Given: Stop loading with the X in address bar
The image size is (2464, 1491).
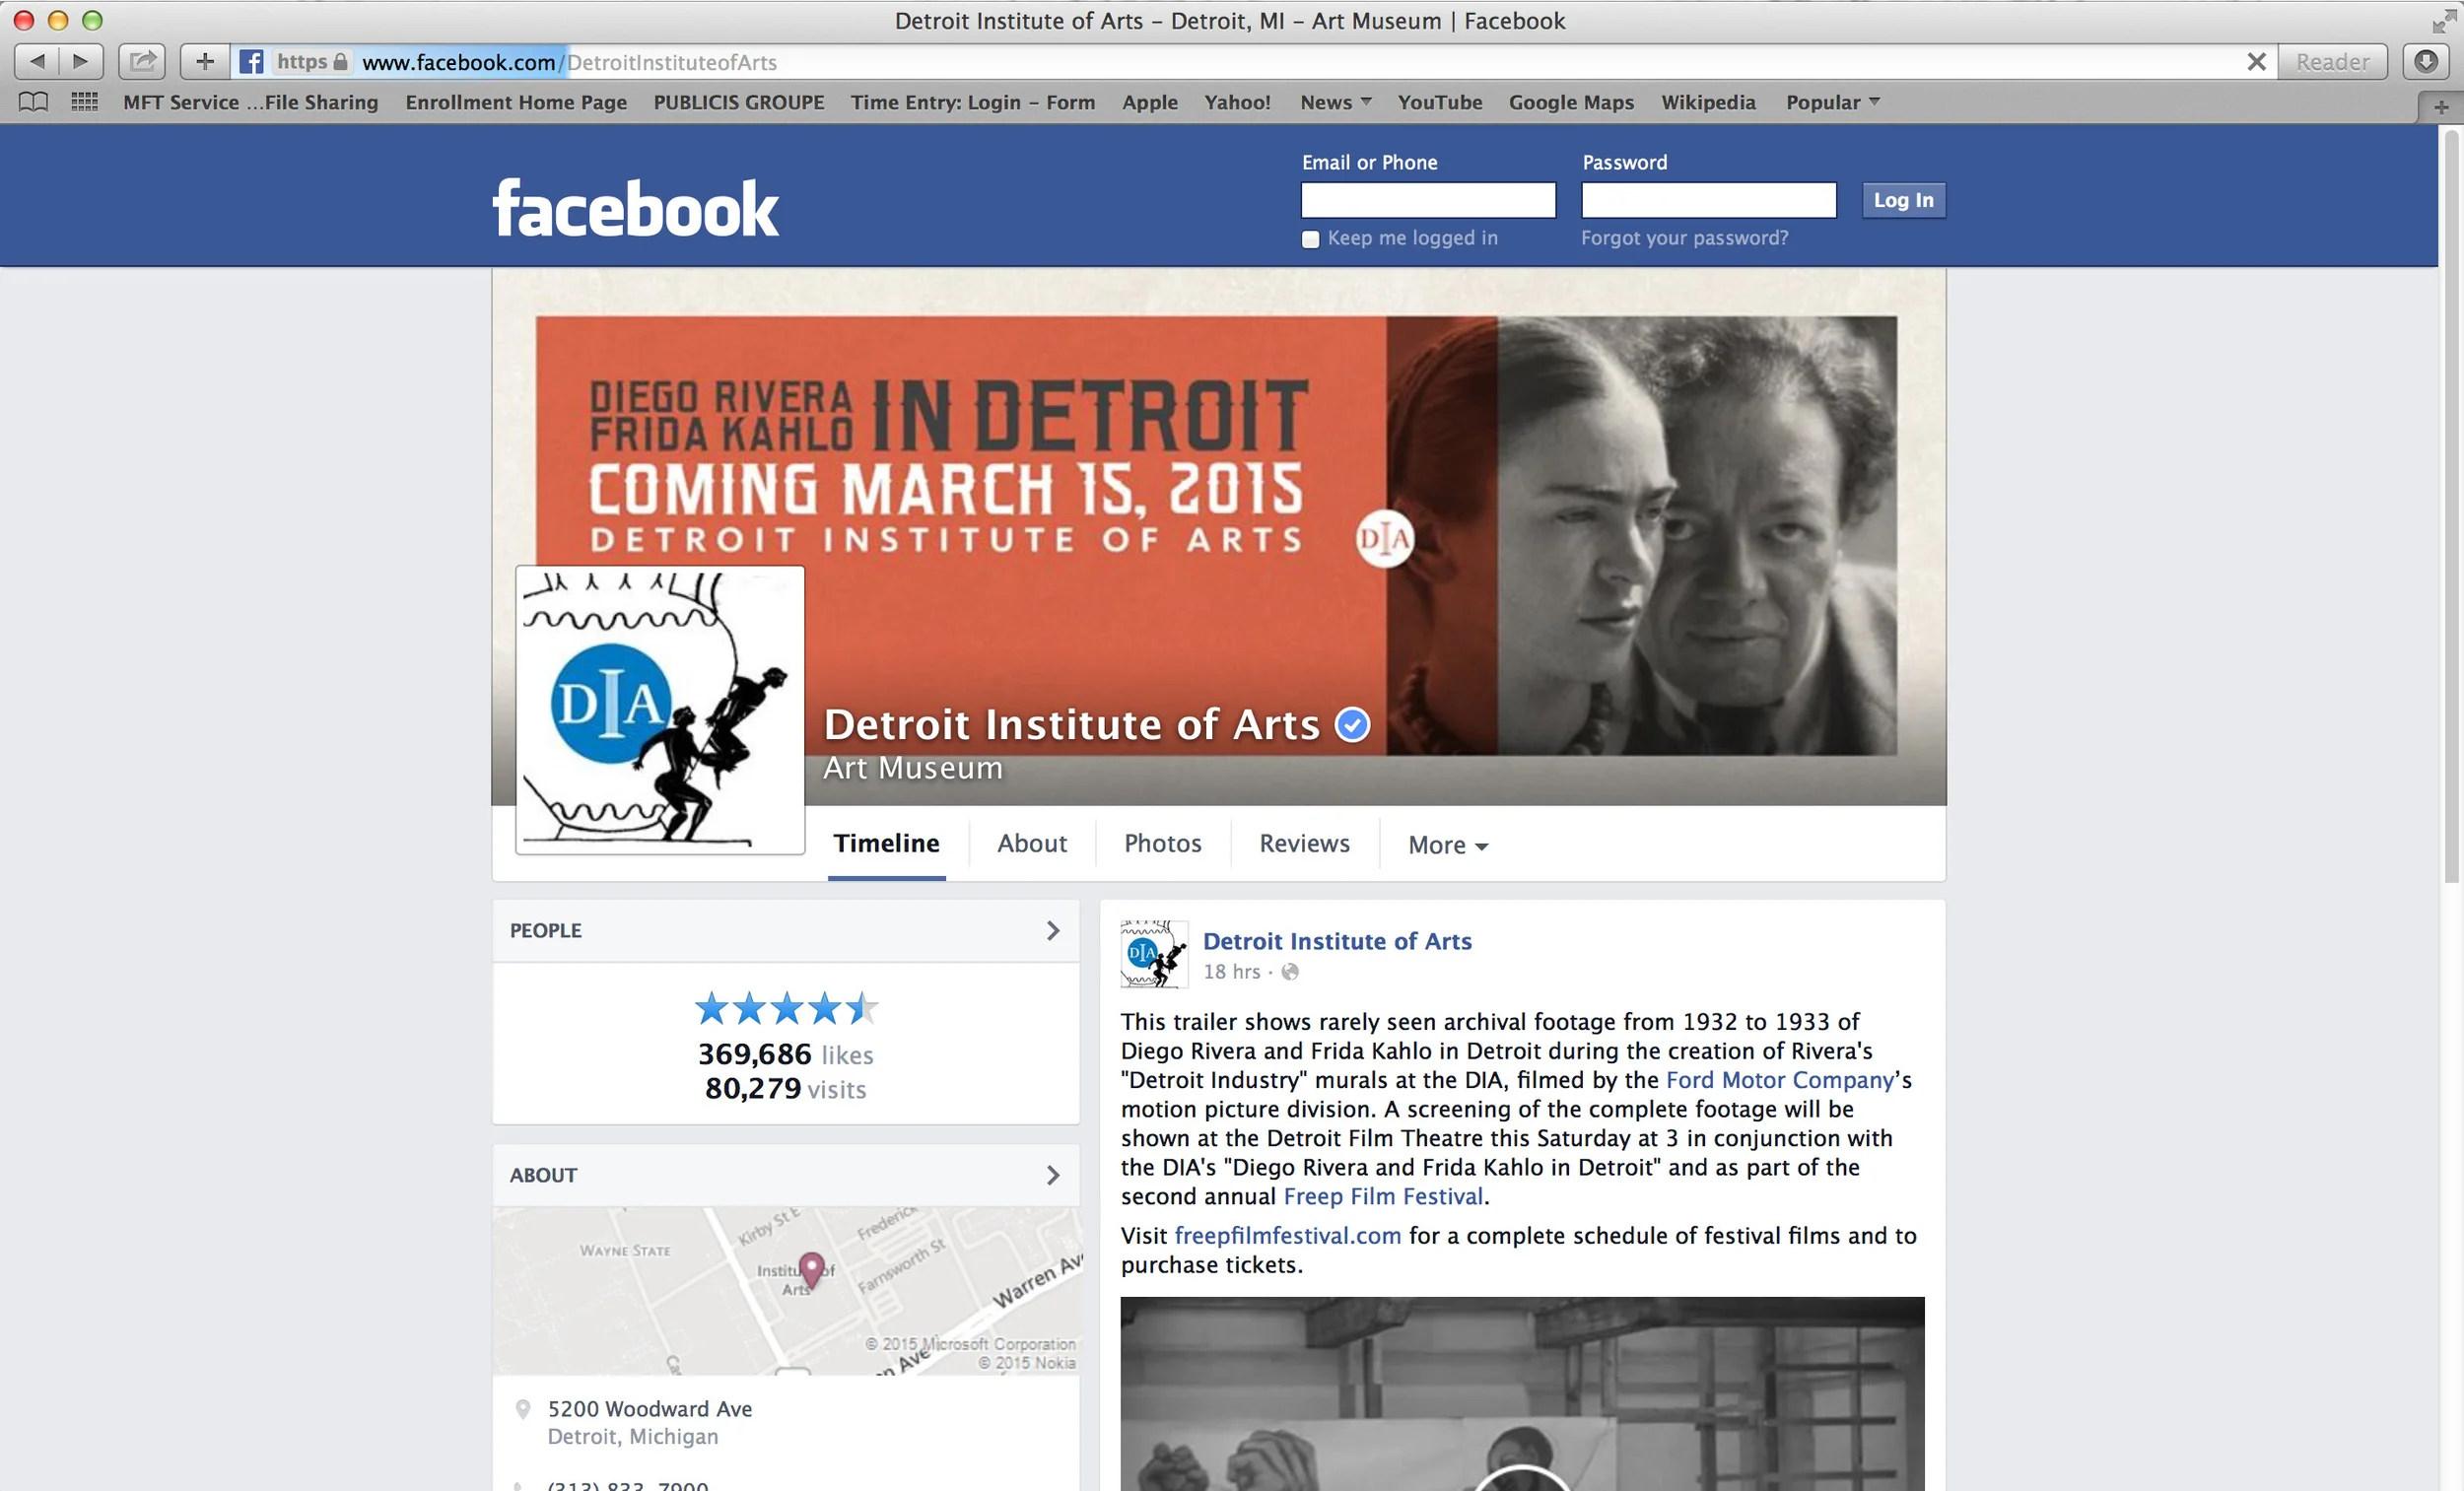Looking at the screenshot, I should coord(2256,62).
